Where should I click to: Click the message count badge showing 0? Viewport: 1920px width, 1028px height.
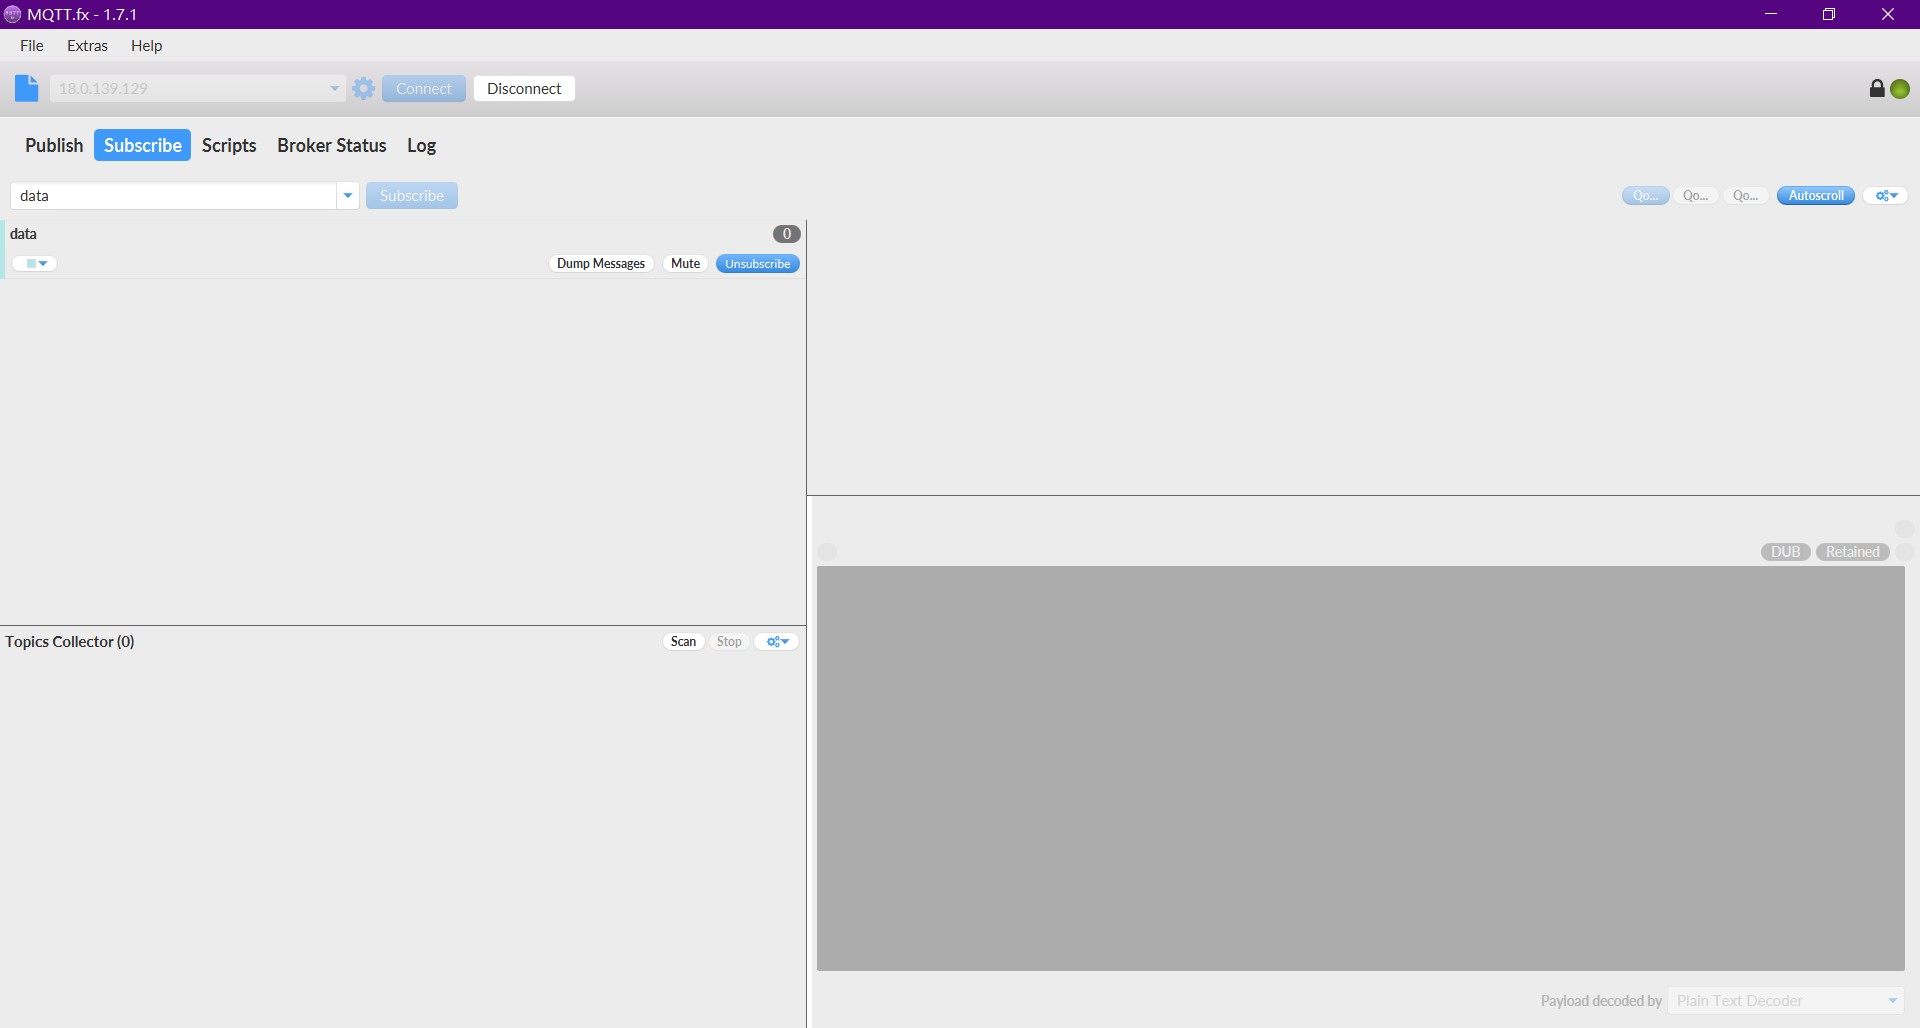point(787,234)
